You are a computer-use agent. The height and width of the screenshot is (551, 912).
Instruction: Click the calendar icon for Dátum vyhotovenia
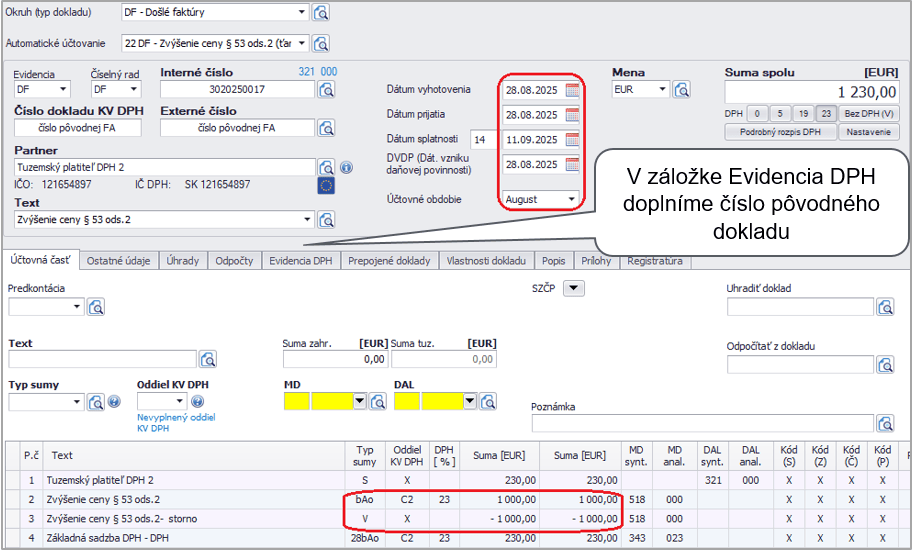point(572,90)
